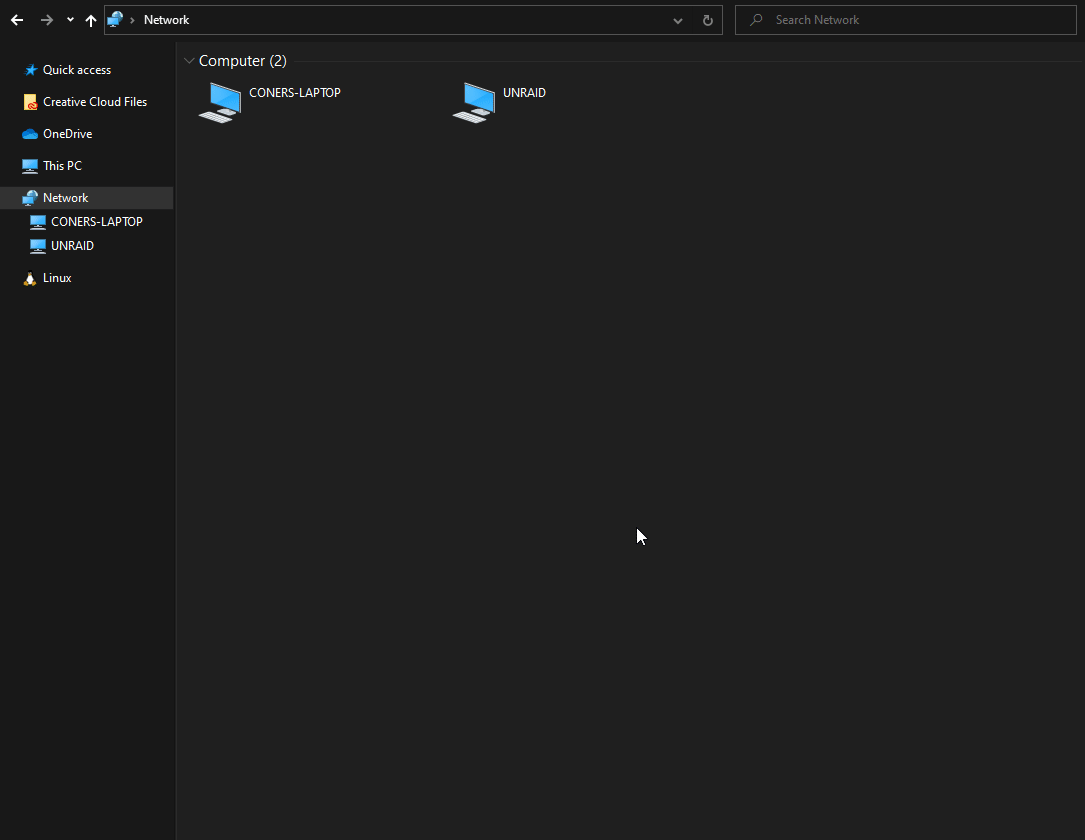Open Creative Cloud Files in sidebar
The width and height of the screenshot is (1085, 840).
tap(95, 102)
